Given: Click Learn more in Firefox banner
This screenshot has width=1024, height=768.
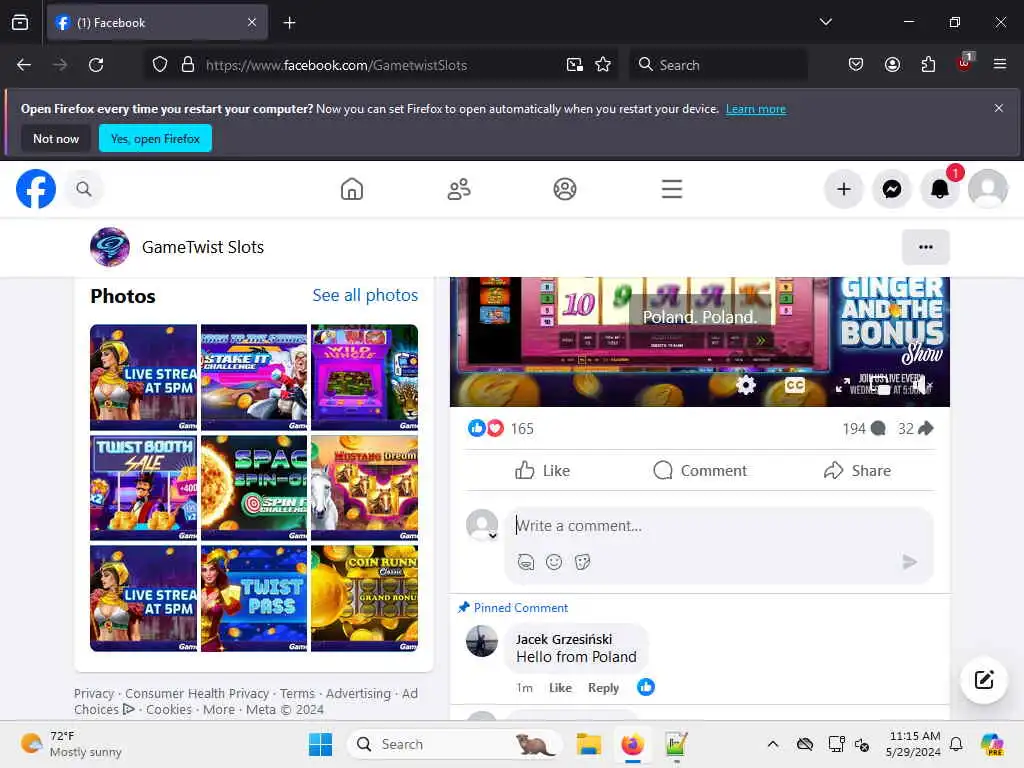Looking at the screenshot, I should 756,109.
